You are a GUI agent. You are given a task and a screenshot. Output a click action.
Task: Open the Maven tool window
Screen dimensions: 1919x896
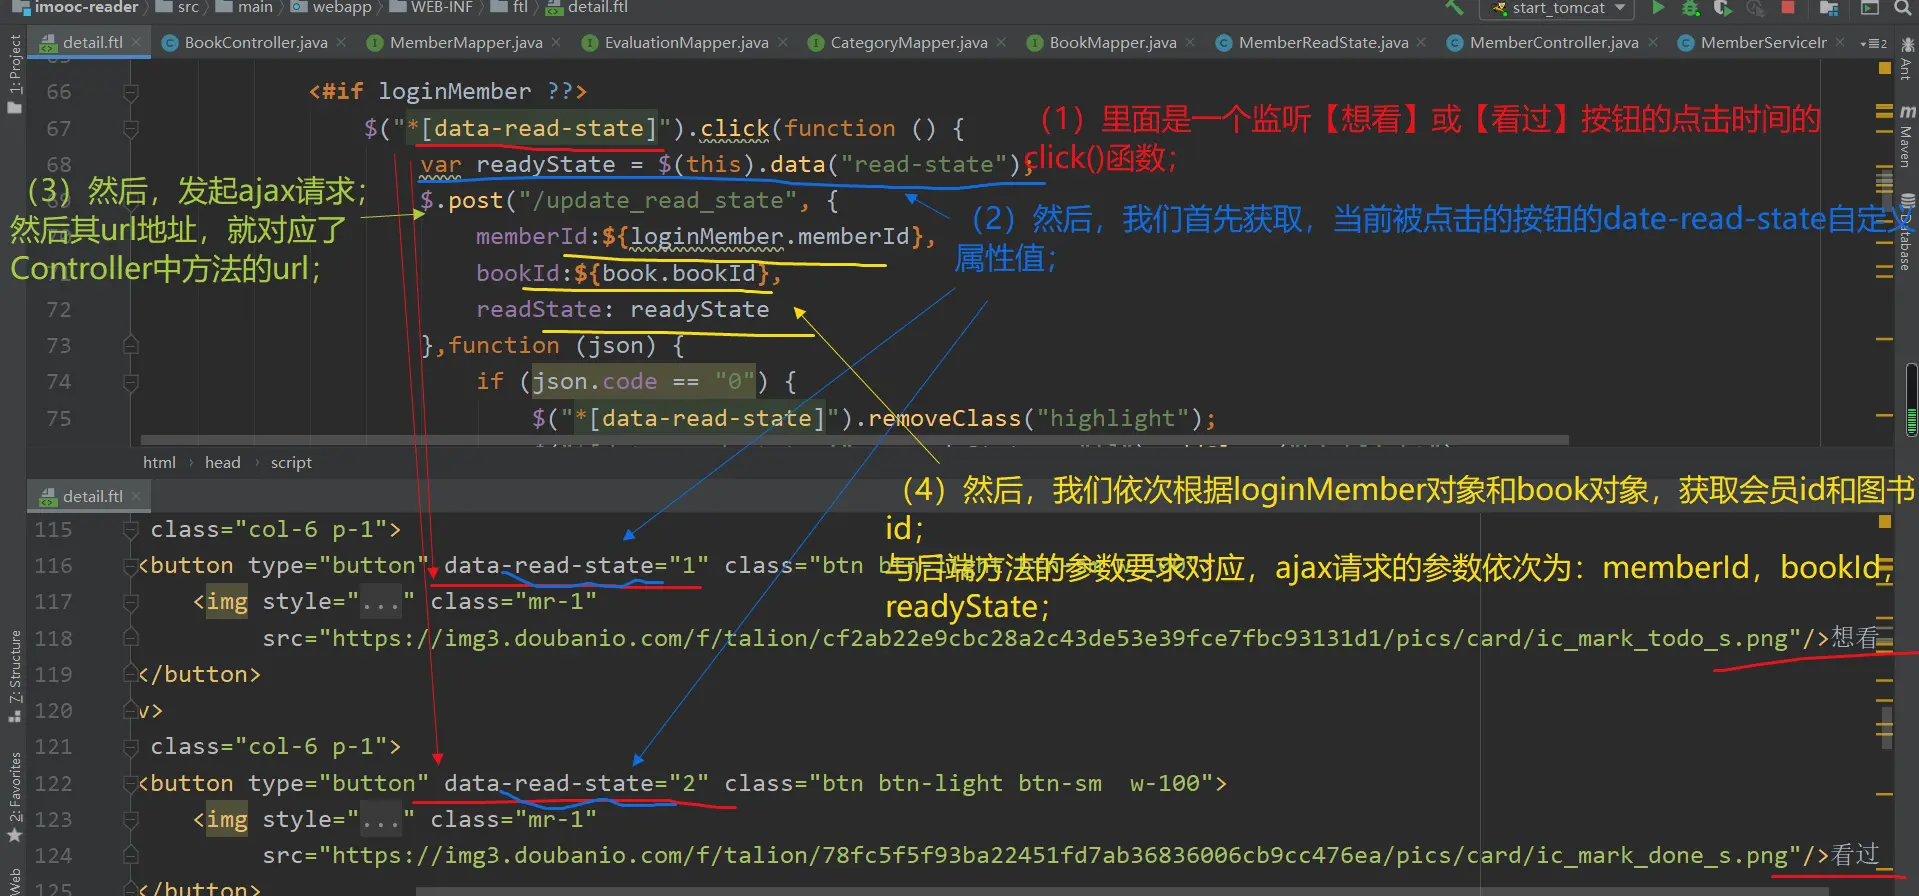click(1907, 136)
